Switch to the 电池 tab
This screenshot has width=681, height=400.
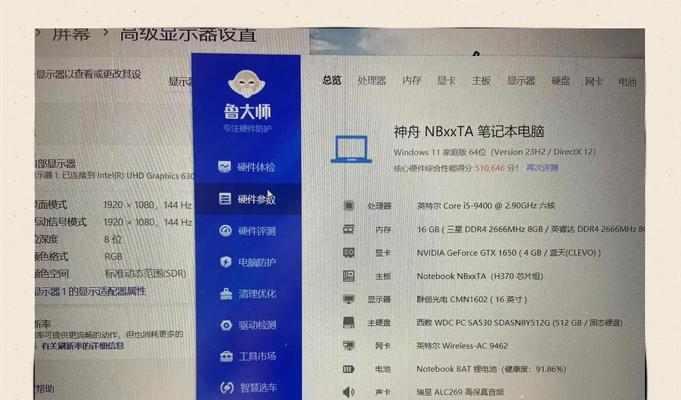pos(627,82)
